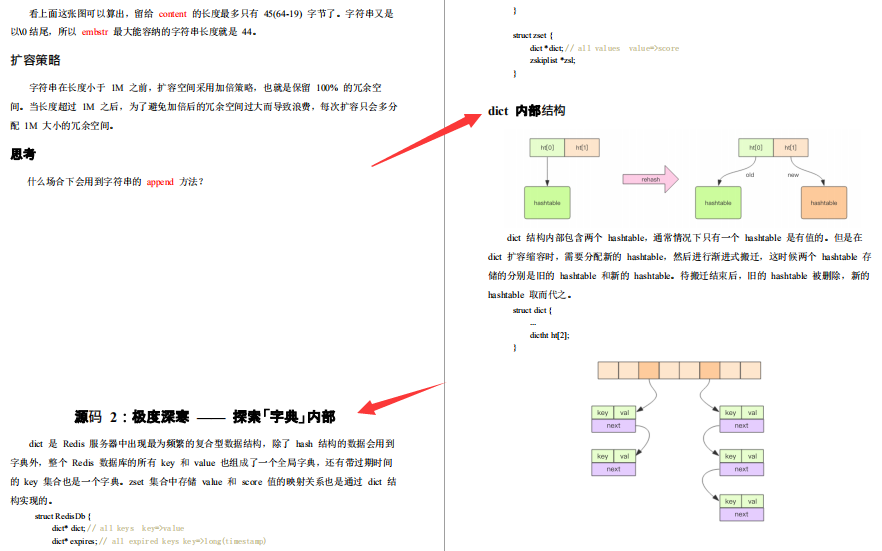Image resolution: width=882 pixels, height=551 pixels.
Task: Click the line starting "储的分别是旧的 hashtable"
Action: pyautogui.click(x=678, y=276)
